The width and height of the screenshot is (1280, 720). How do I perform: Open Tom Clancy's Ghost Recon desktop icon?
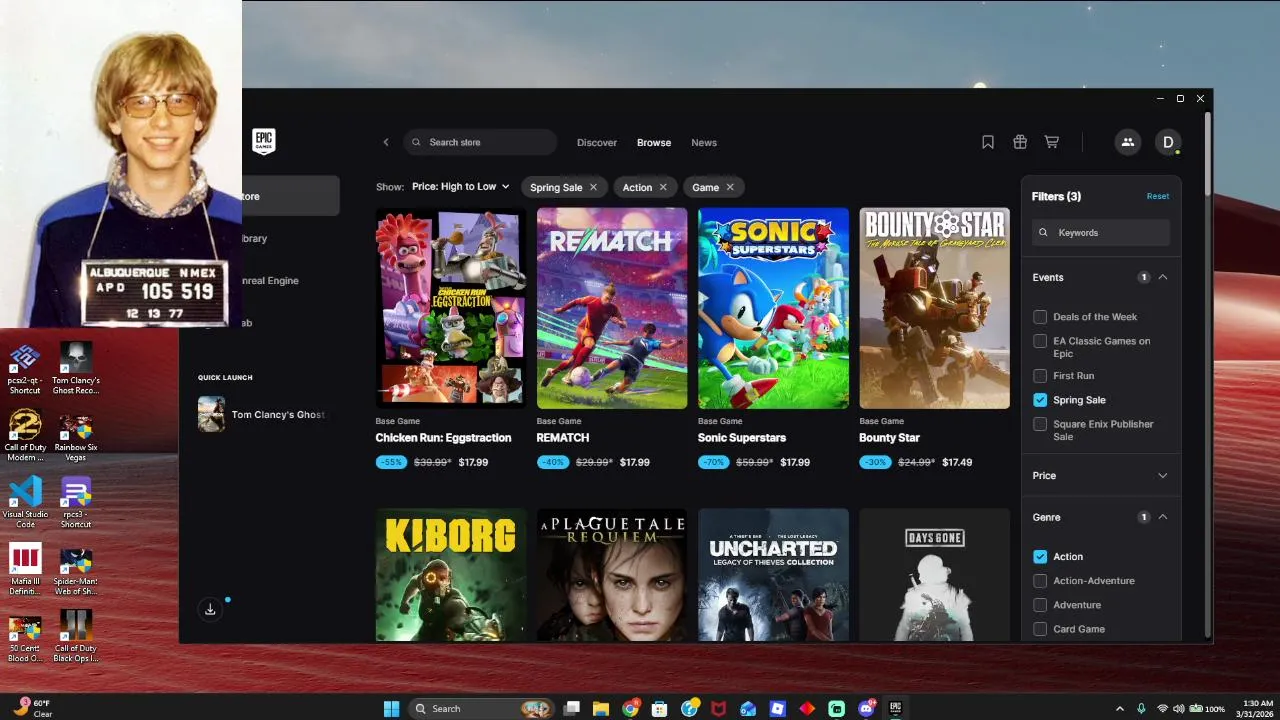coord(76,369)
